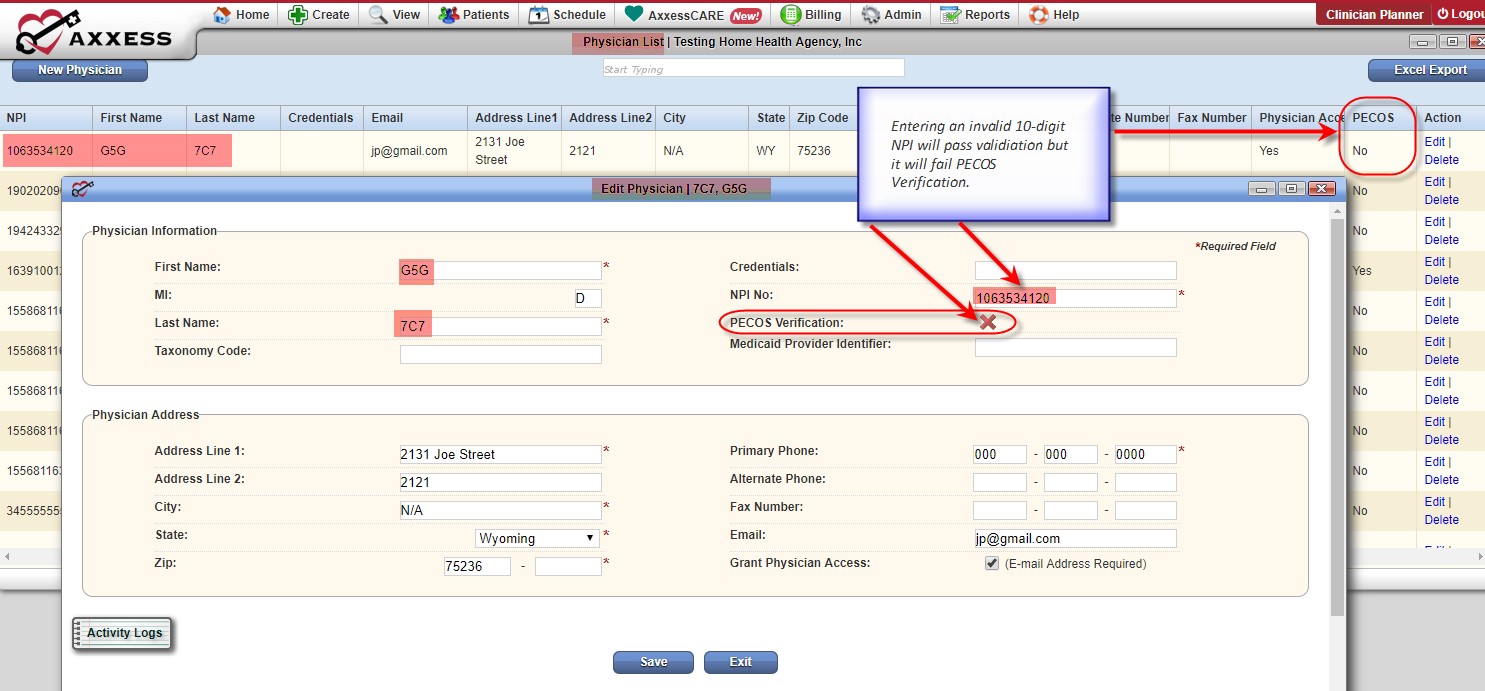
Task: Click the Edit Physician window title icon
Action: [83, 188]
